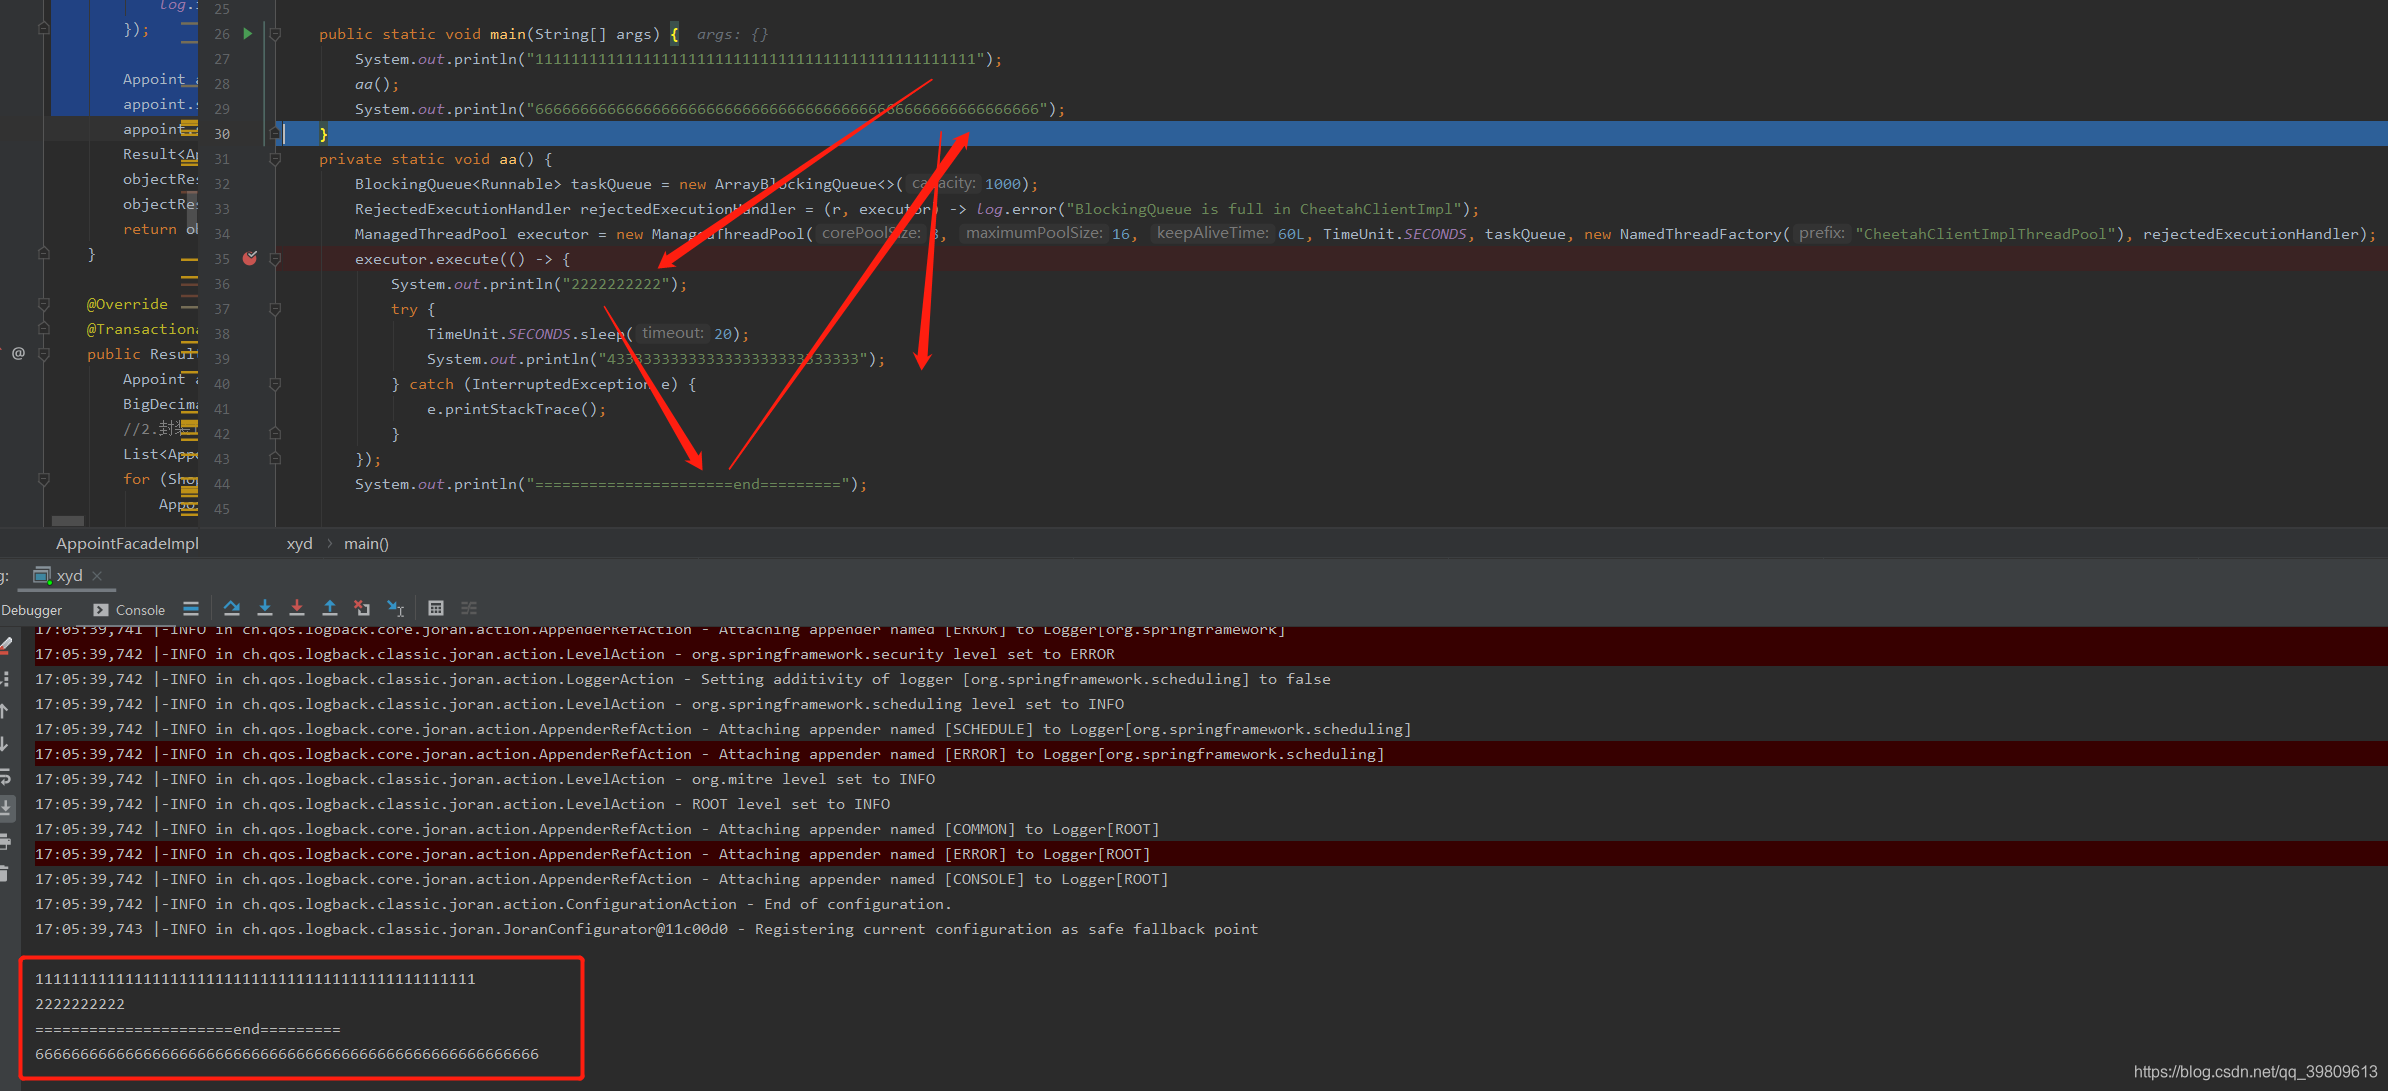The image size is (2388, 1091).
Task: Click the xyd breadcrumb item
Action: (x=299, y=544)
